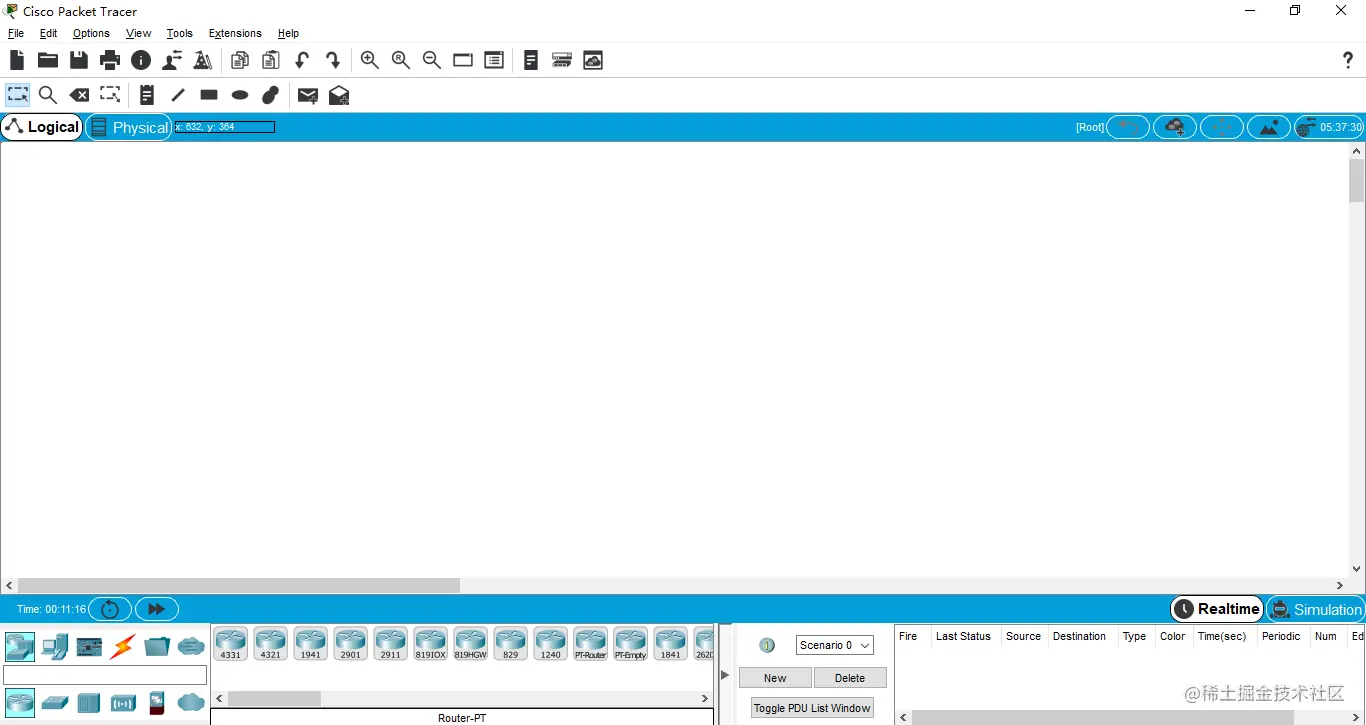This screenshot has width=1366, height=725.
Task: Click the Power Cycle Devices button
Action: pyautogui.click(x=110, y=609)
